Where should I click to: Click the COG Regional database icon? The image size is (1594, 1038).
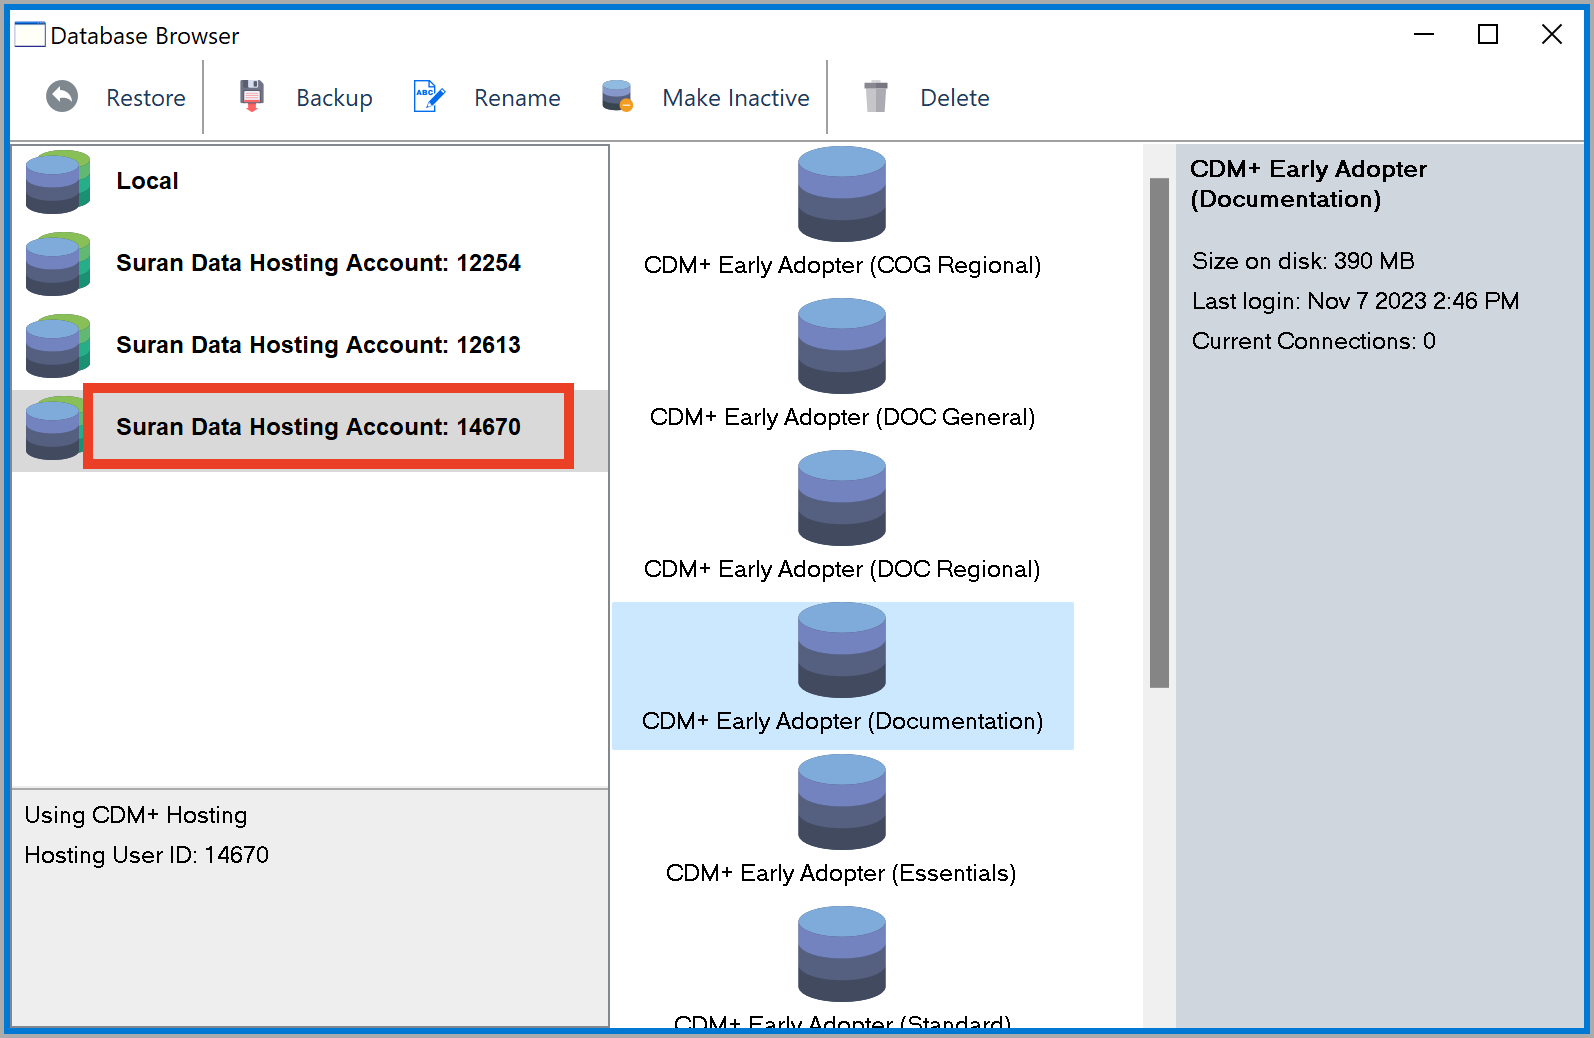click(x=841, y=195)
